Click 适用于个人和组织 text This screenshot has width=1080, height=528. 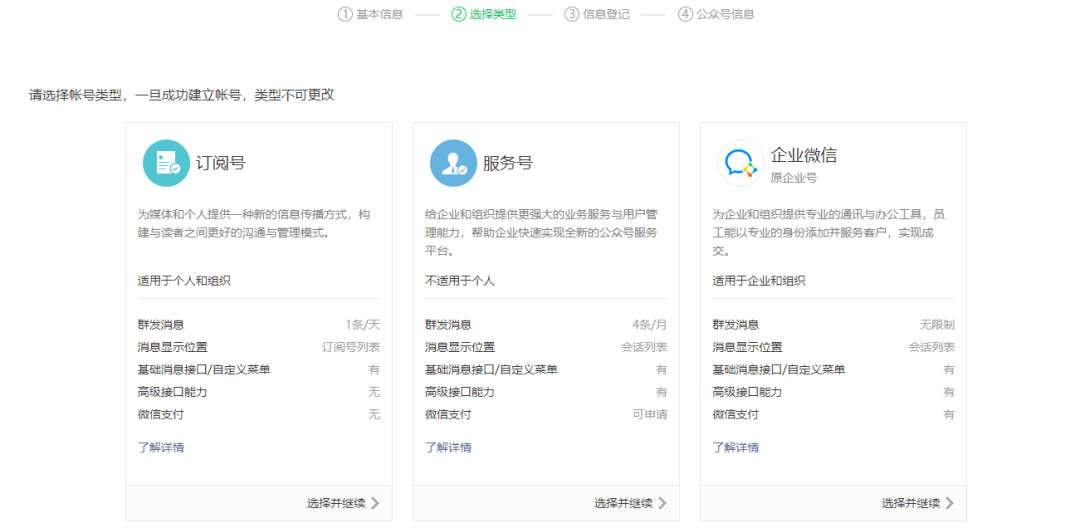point(184,281)
